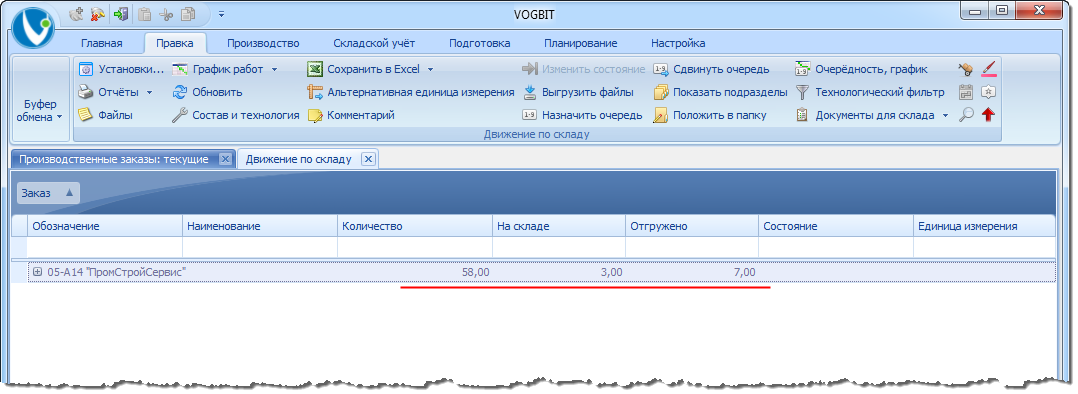The image size is (1078, 394).
Task: Click the Заказ grouping column chip
Action: (48, 193)
